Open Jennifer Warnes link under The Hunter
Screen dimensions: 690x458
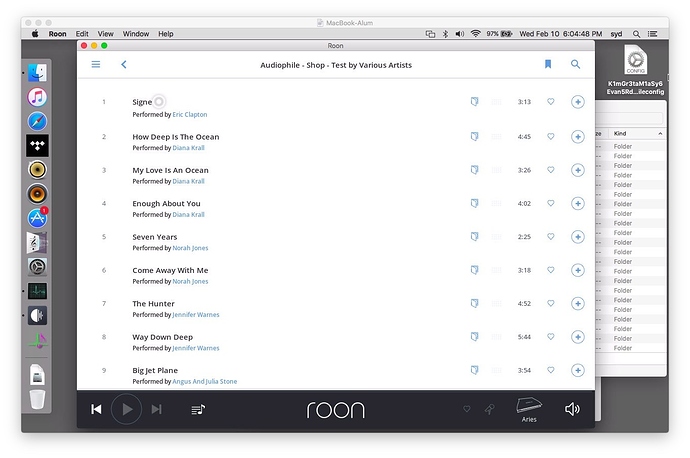[196, 315]
